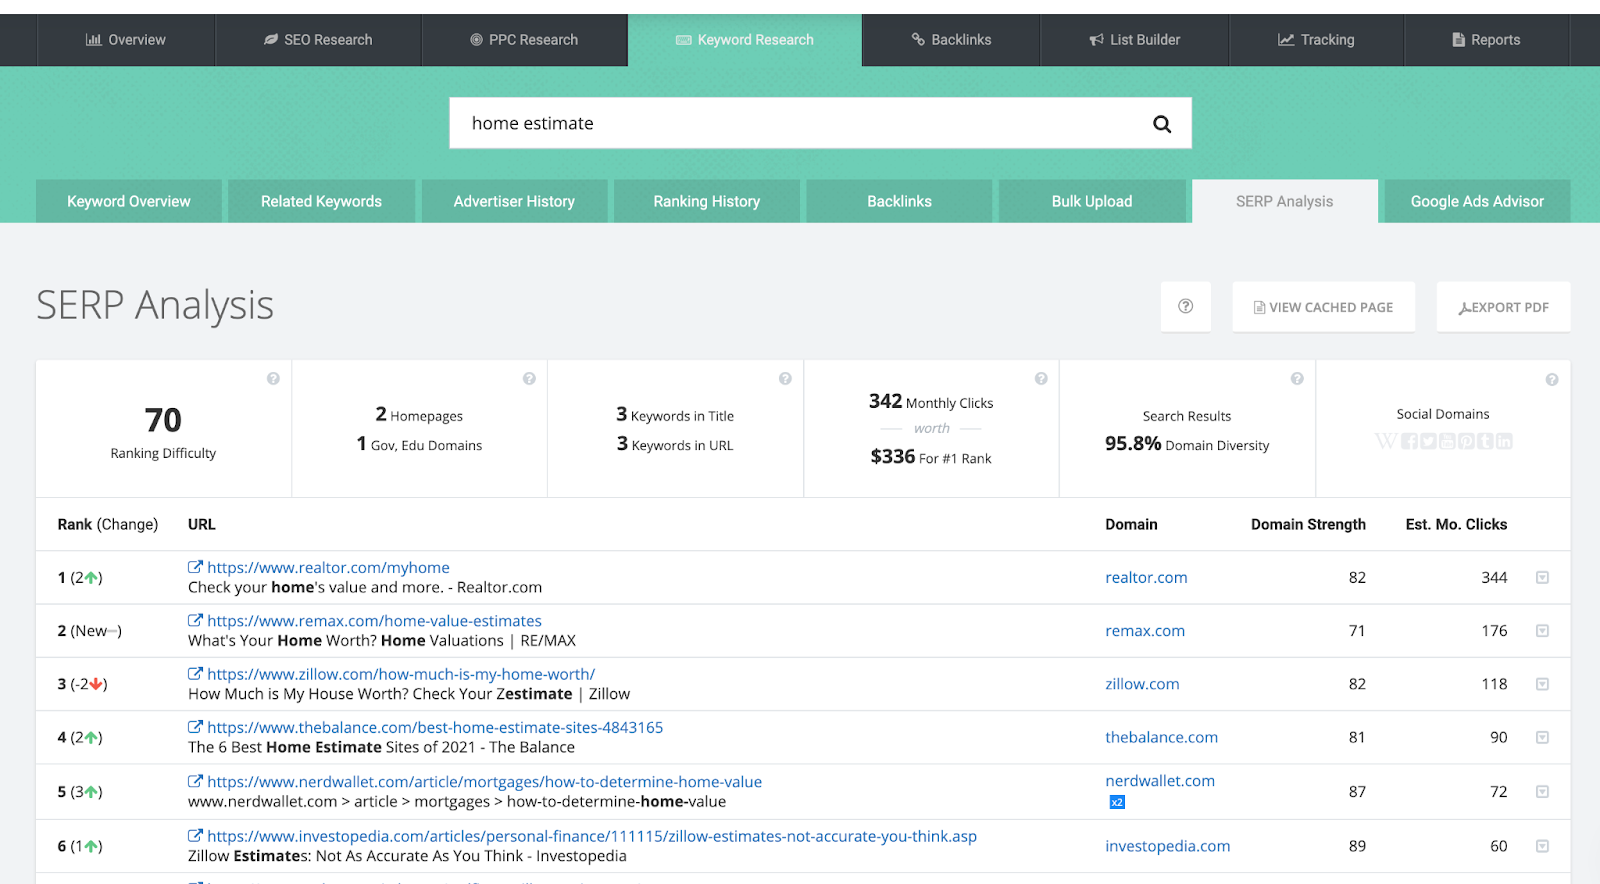
Task: Click help icon in Ranking Difficulty card
Action: pos(273,379)
